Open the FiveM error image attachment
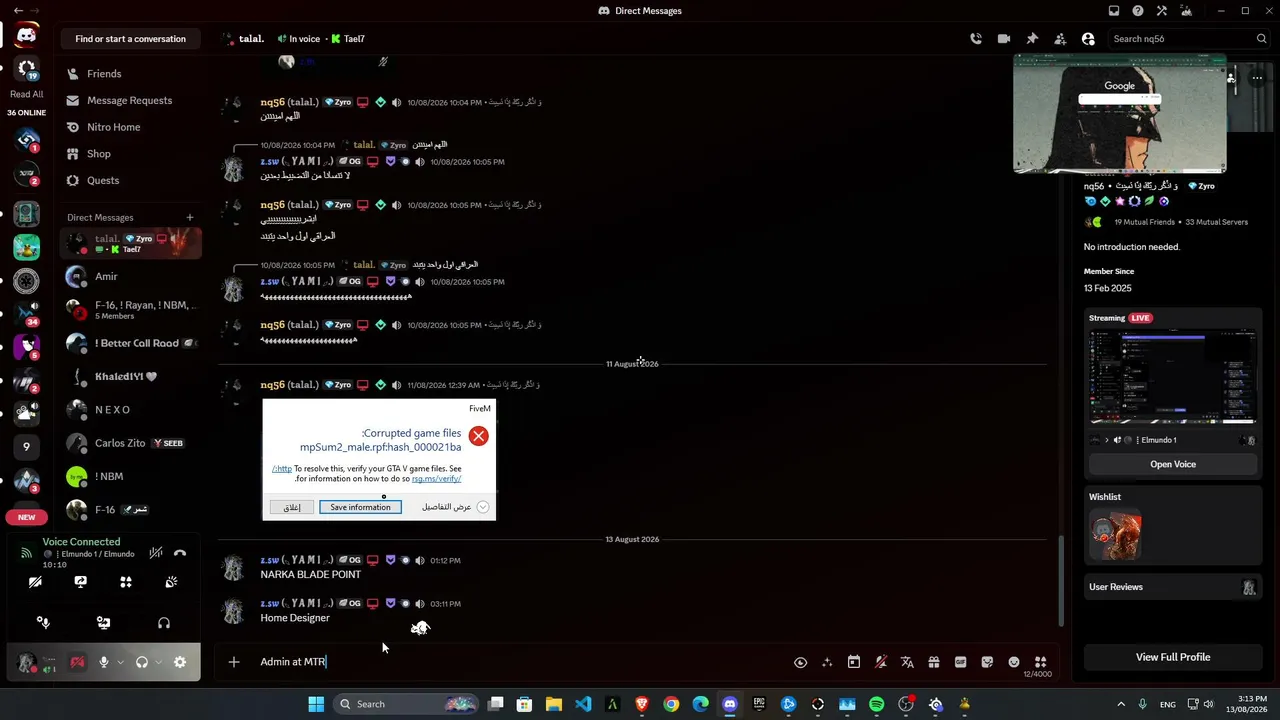Screen dimensions: 1280x720 point(379,460)
